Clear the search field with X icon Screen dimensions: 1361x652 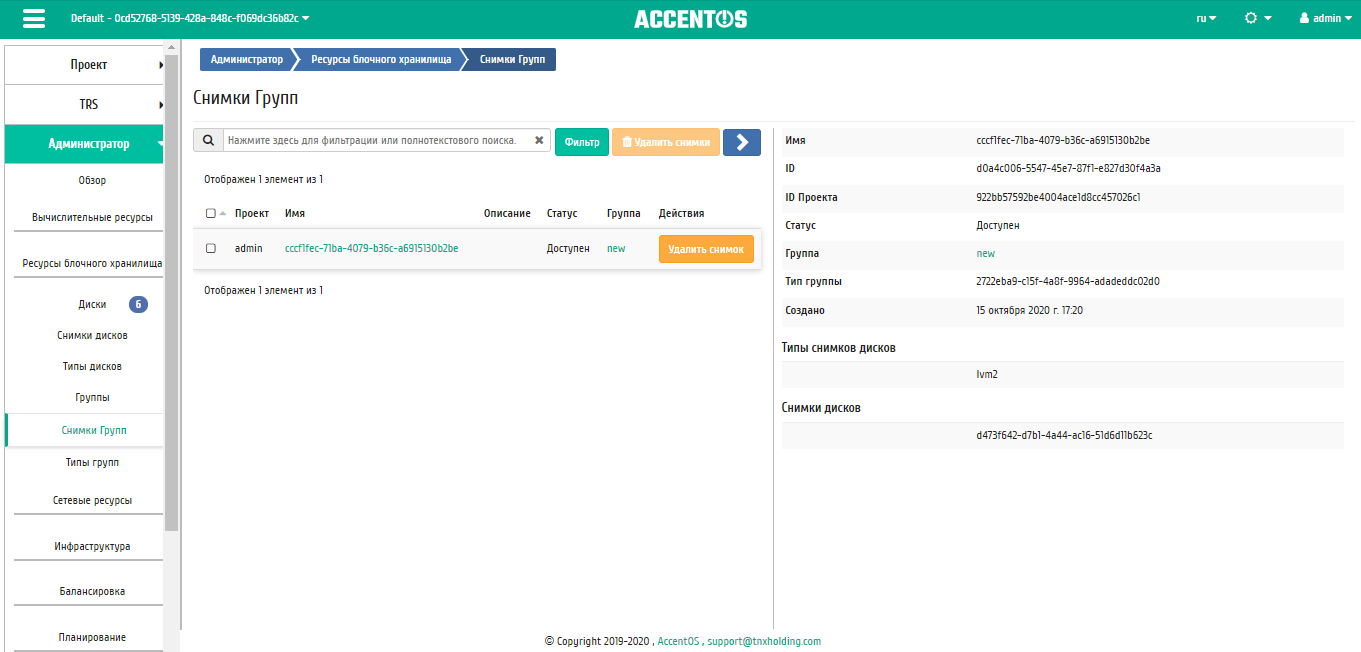click(x=539, y=141)
